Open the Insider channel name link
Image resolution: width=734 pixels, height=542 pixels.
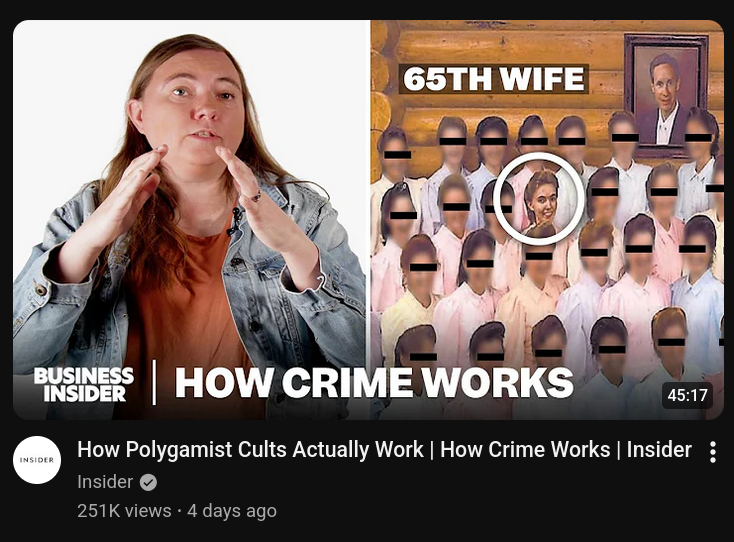click(105, 482)
